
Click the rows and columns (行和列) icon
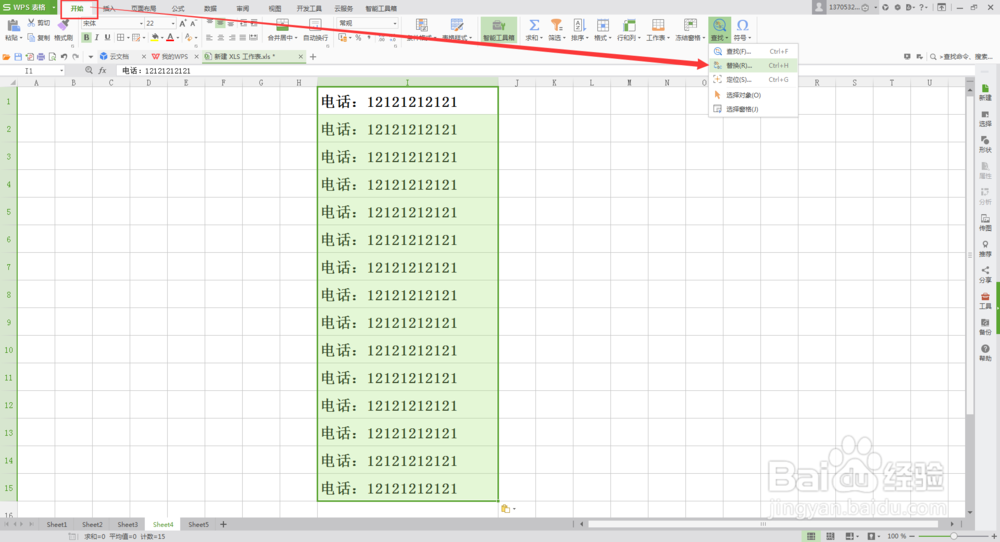(x=629, y=25)
